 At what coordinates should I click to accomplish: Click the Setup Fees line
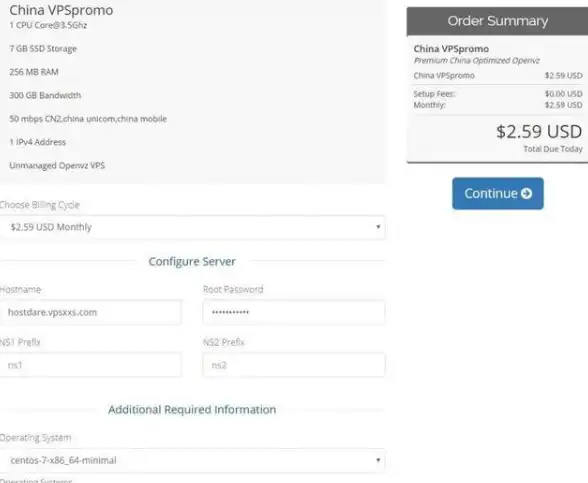tap(498, 94)
